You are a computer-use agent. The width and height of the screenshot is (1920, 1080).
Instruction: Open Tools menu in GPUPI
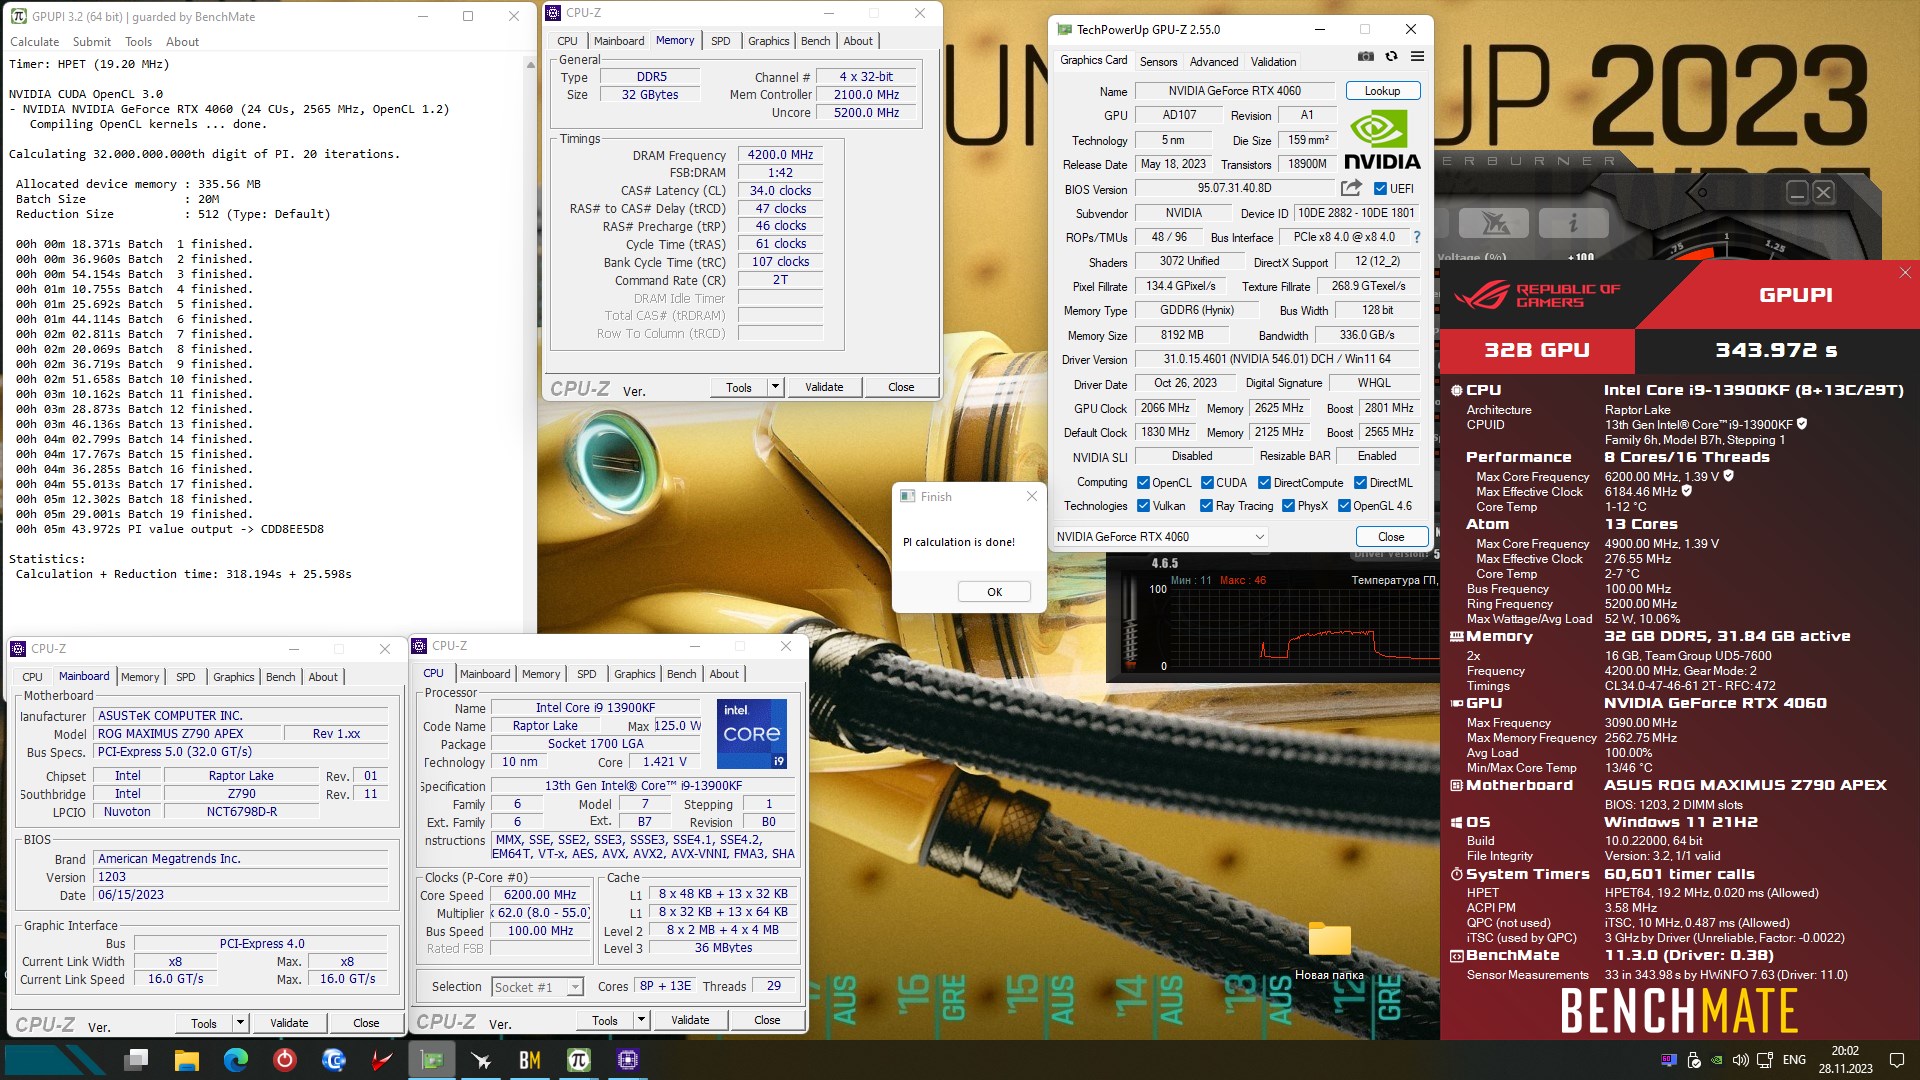click(x=138, y=42)
